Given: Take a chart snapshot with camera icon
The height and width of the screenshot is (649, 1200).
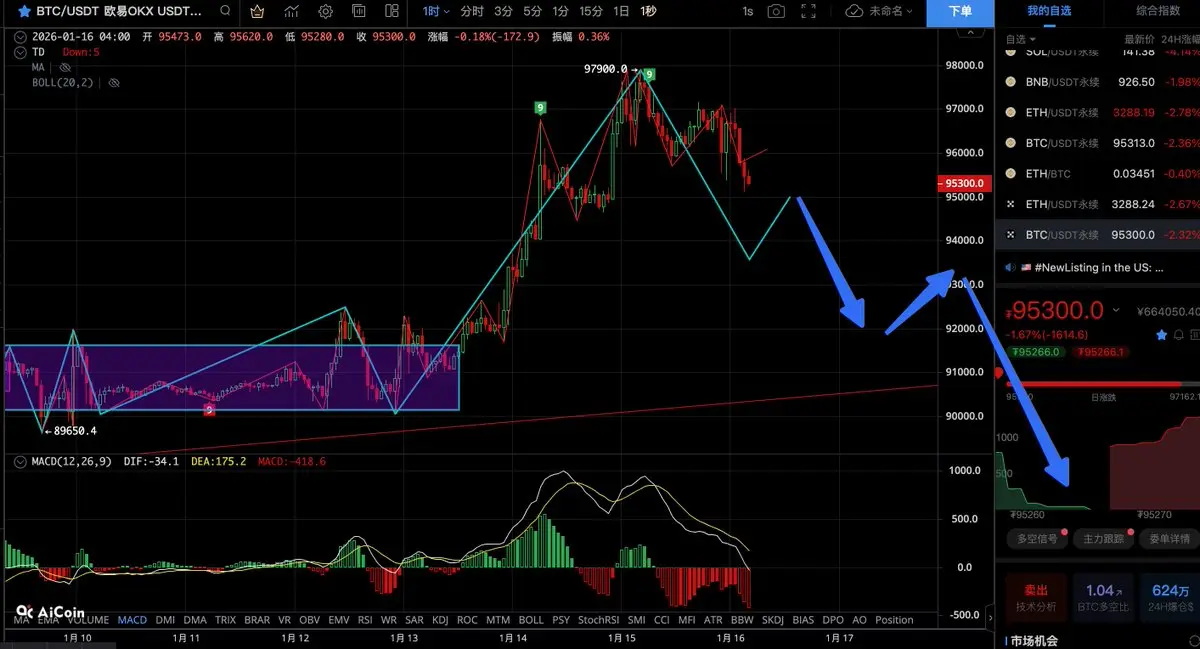Looking at the screenshot, I should 776,11.
